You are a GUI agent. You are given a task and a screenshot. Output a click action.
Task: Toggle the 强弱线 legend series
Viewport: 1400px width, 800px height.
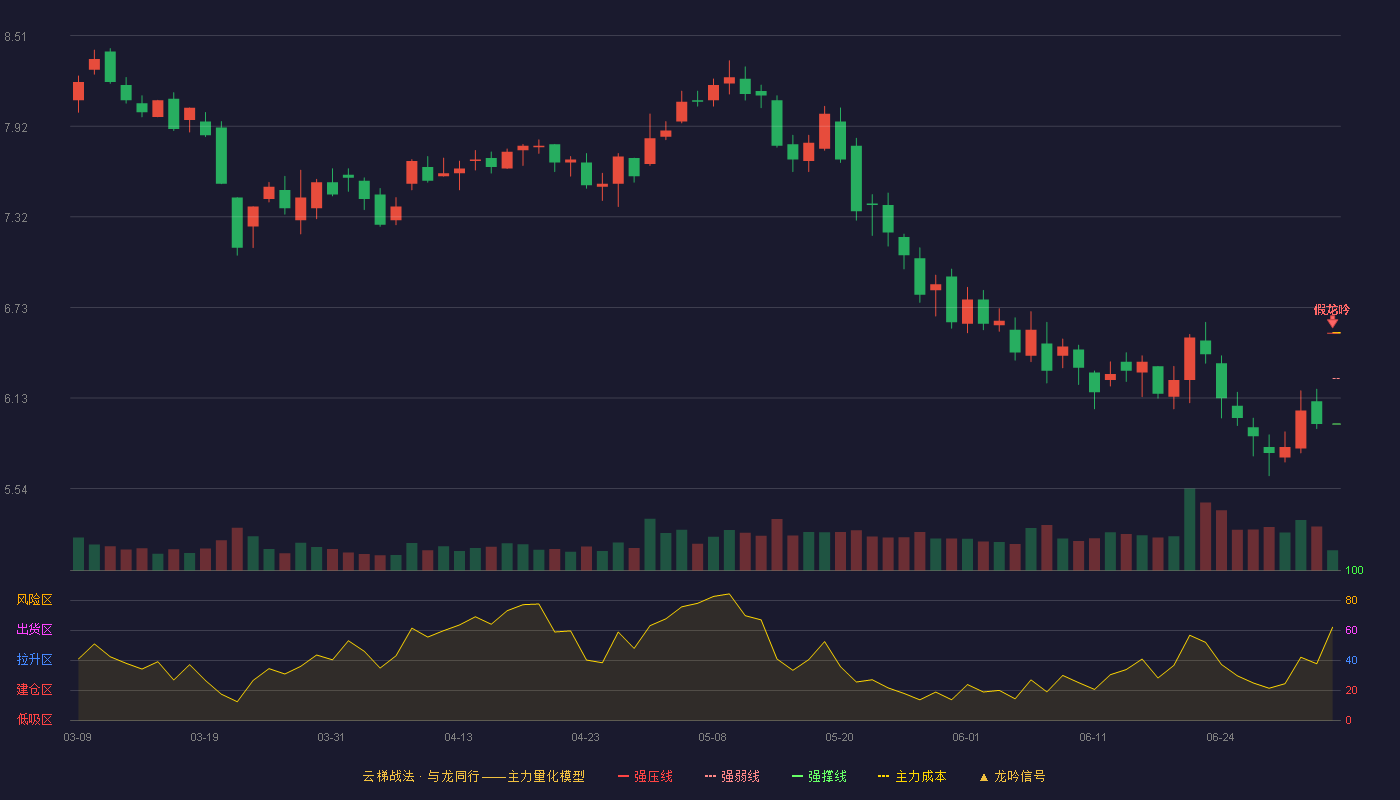tap(732, 776)
